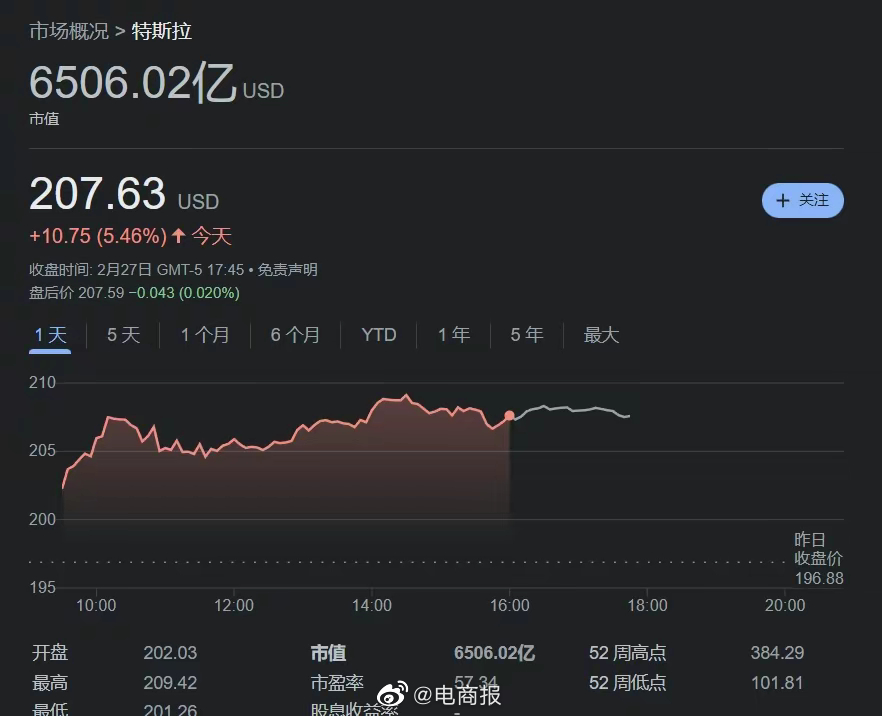Screen dimensions: 882x716
Task: Click the plus icon in 关注 button
Action: pyautogui.click(x=783, y=200)
